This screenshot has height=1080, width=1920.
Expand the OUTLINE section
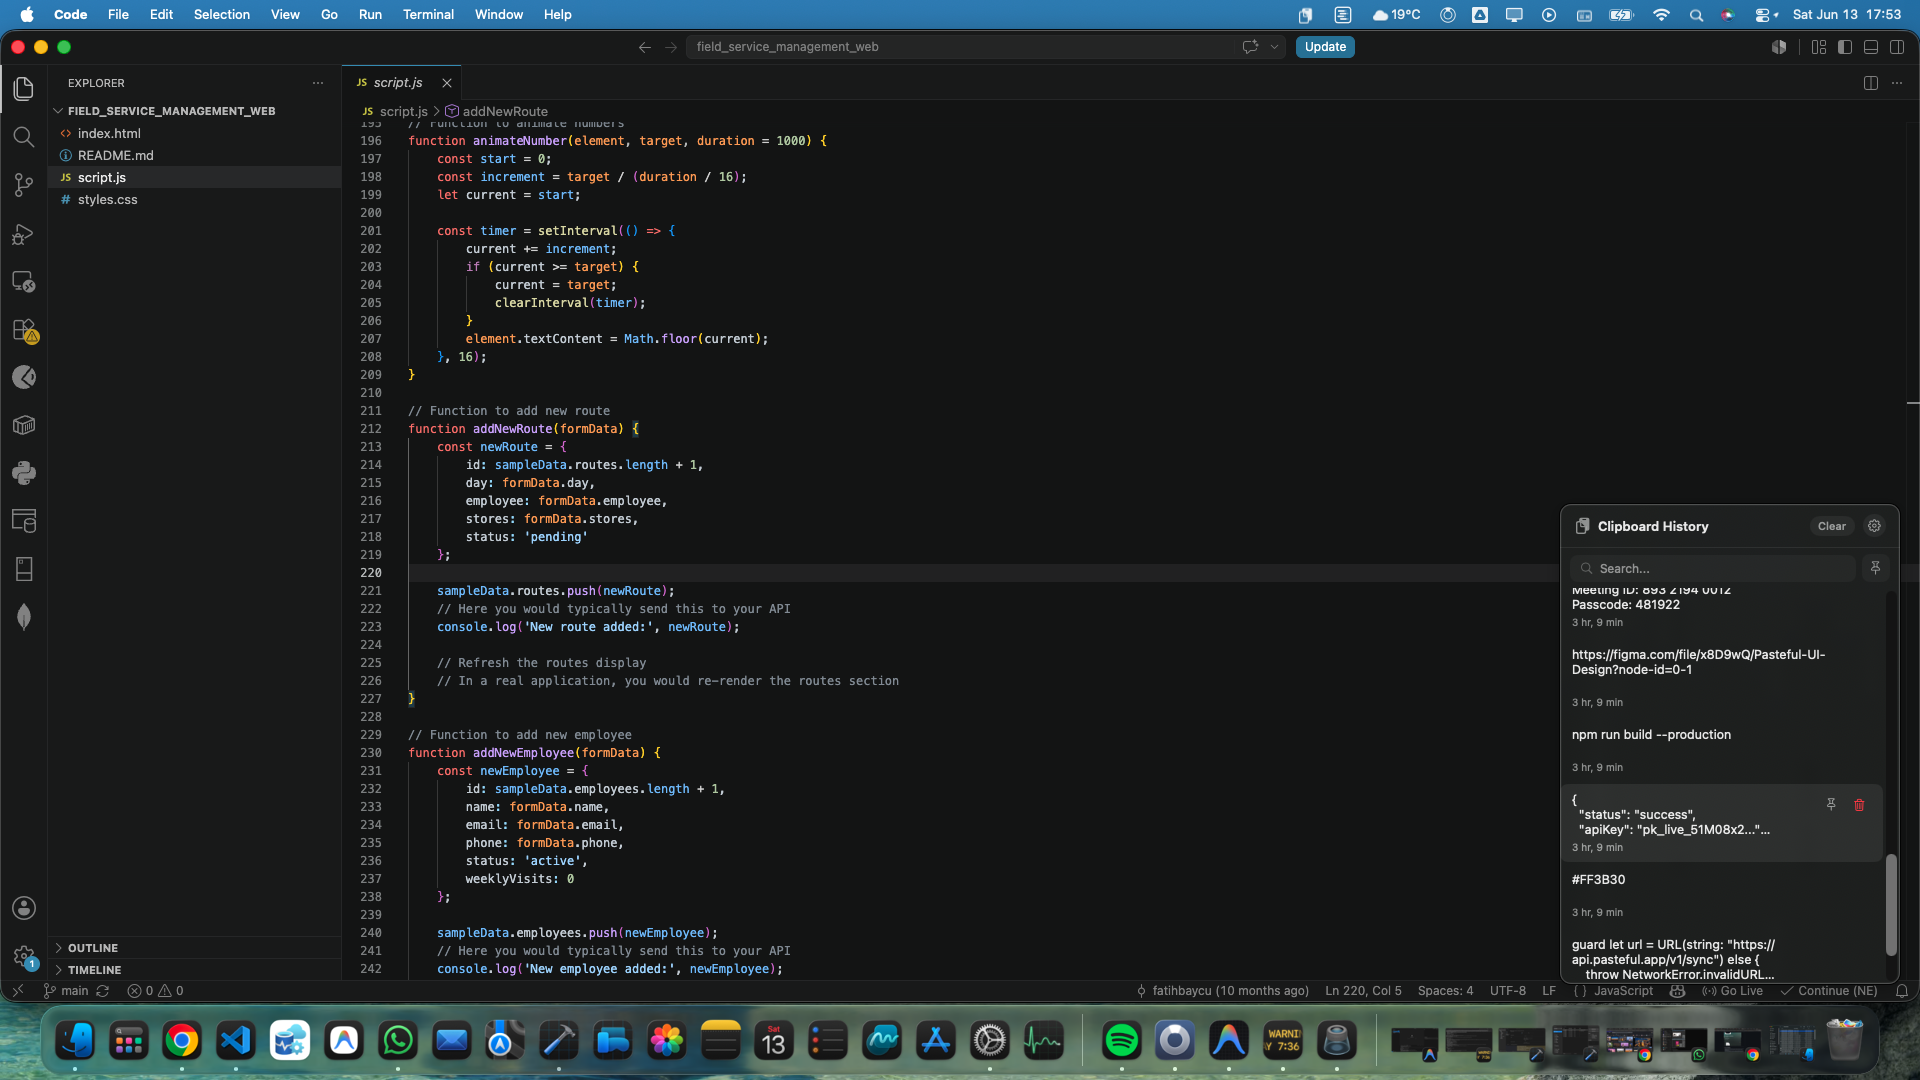(194, 948)
